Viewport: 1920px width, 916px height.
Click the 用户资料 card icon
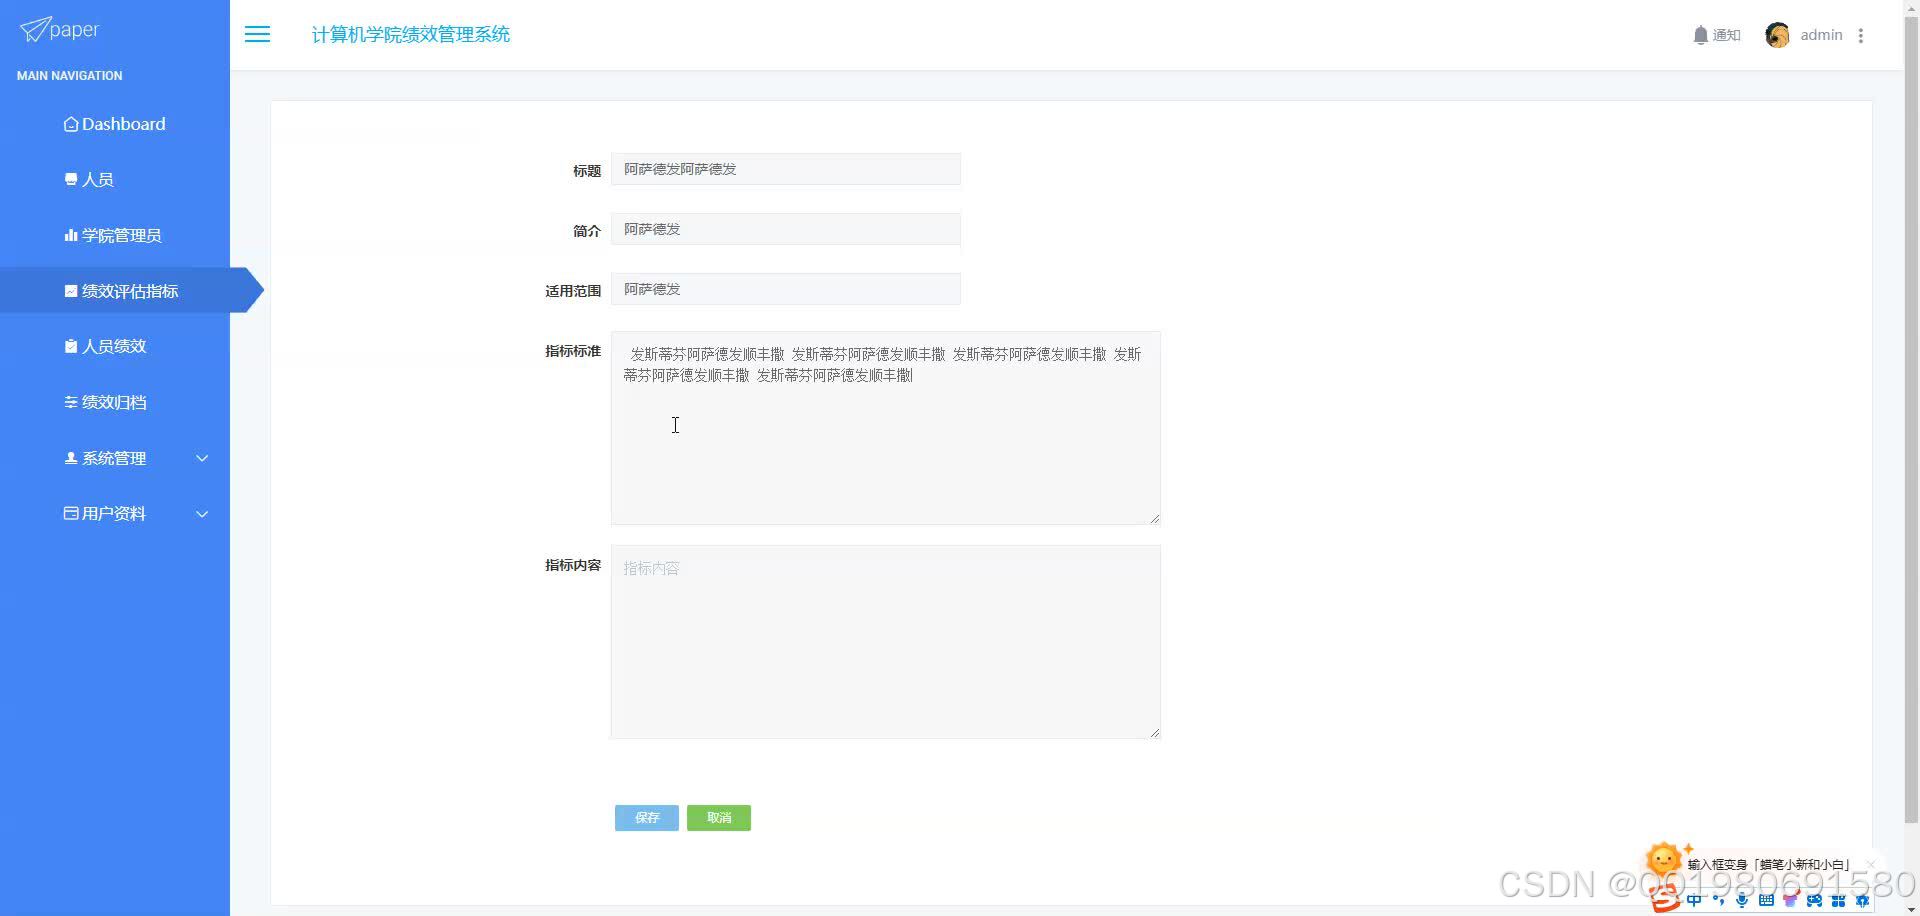tap(71, 513)
